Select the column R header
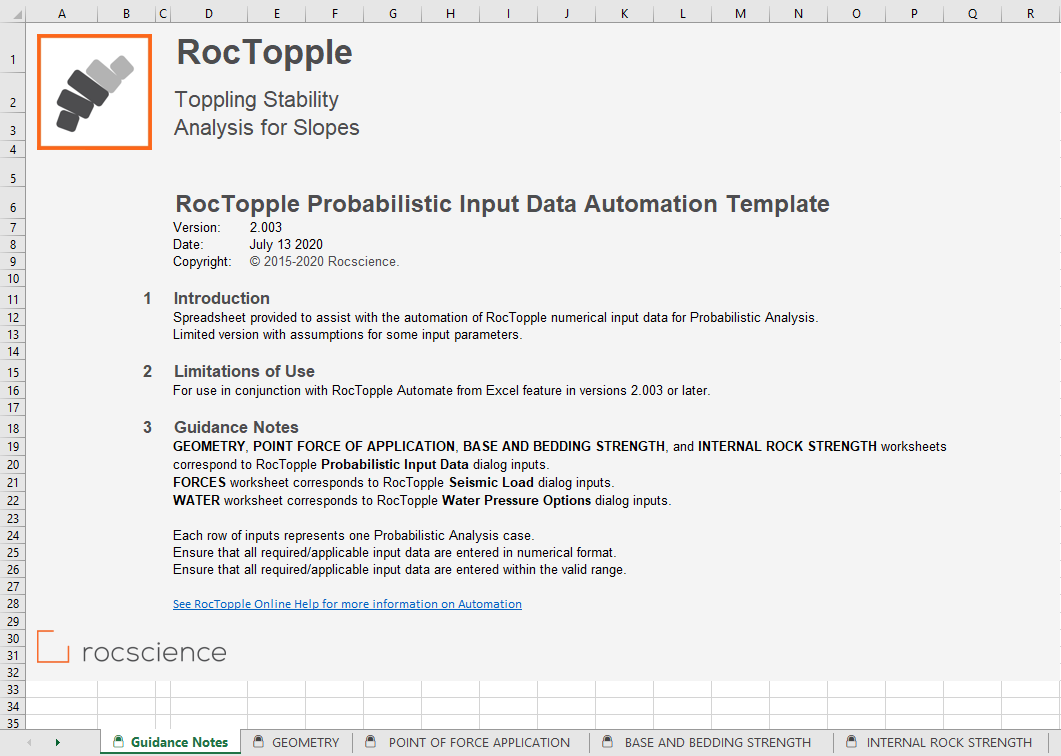The image size is (1061, 756). pyautogui.click(x=1030, y=13)
